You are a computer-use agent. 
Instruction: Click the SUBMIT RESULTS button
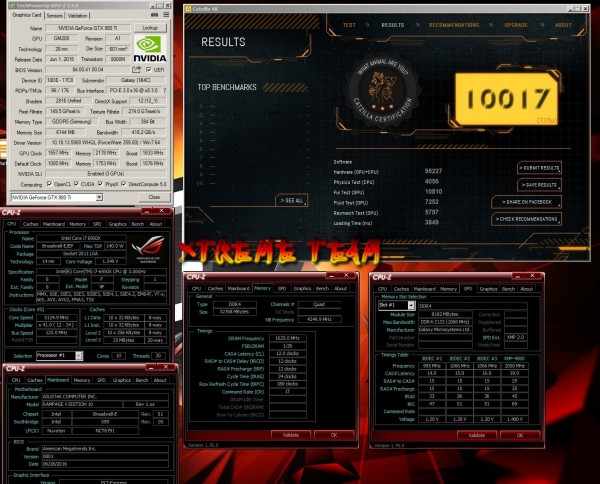(x=540, y=168)
